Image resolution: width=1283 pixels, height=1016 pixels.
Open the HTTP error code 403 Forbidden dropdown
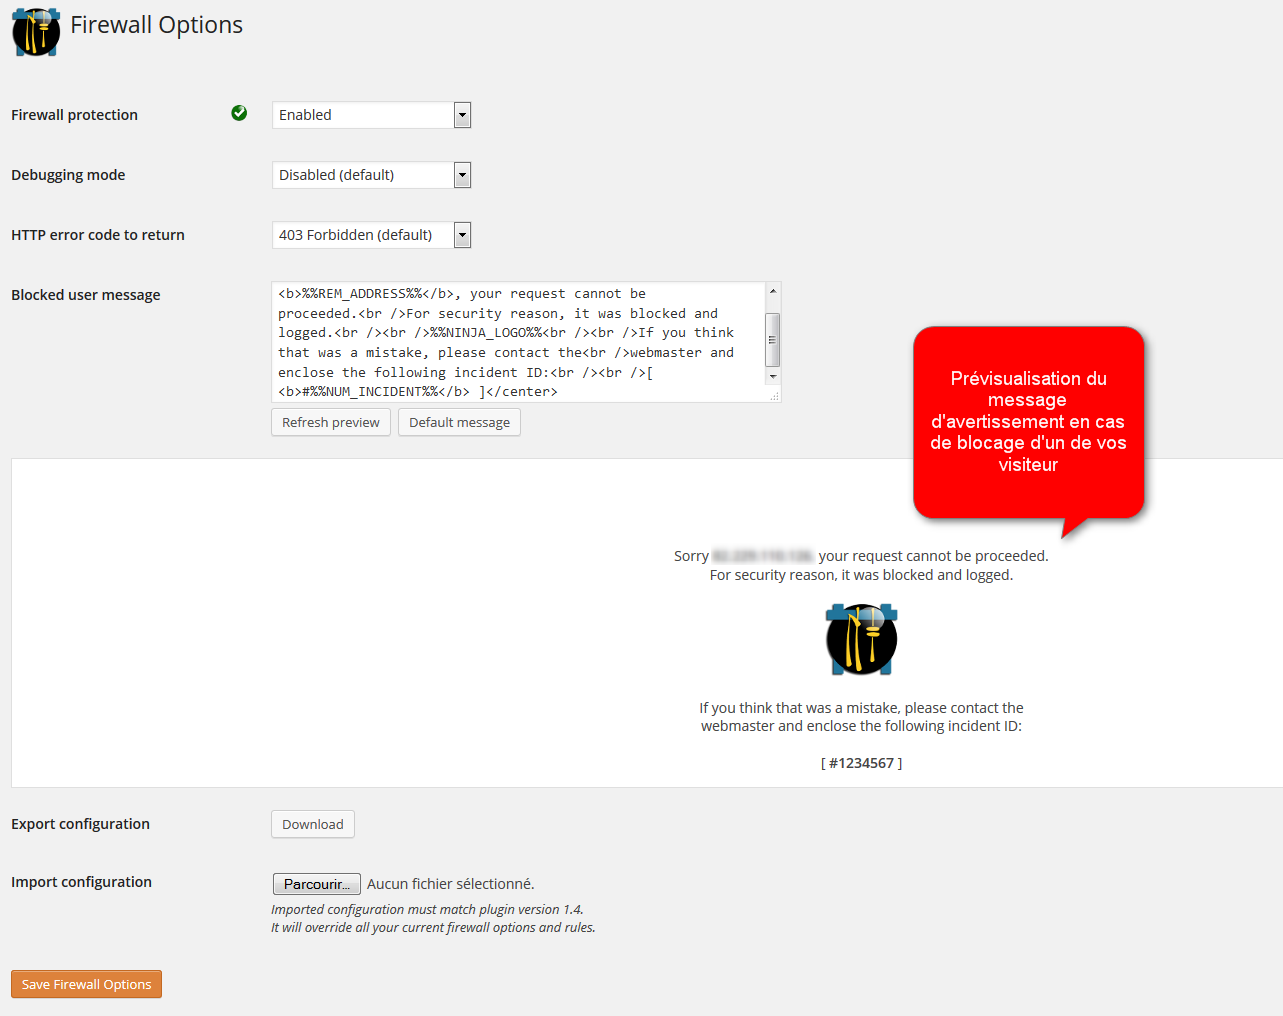click(371, 235)
